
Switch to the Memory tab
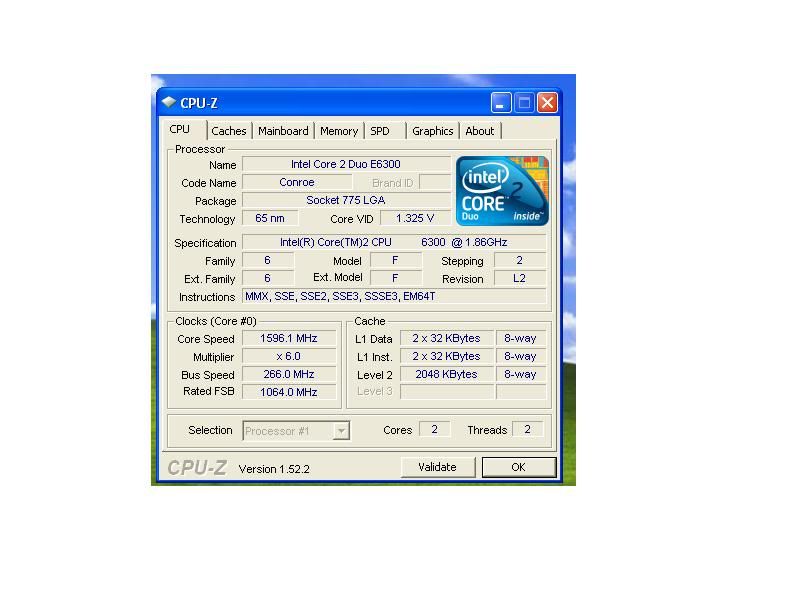339,131
